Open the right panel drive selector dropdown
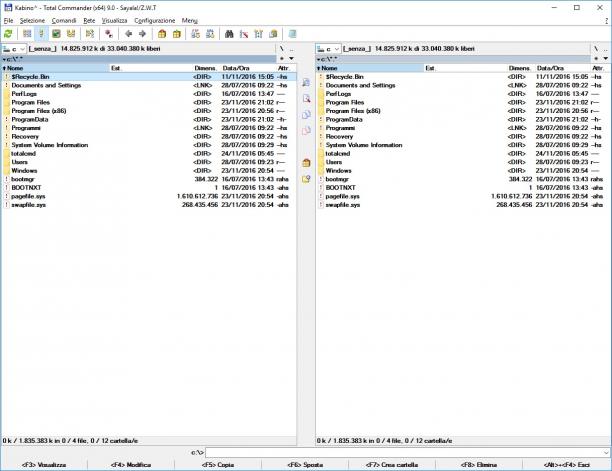The height and width of the screenshot is (471, 612). (x=328, y=49)
